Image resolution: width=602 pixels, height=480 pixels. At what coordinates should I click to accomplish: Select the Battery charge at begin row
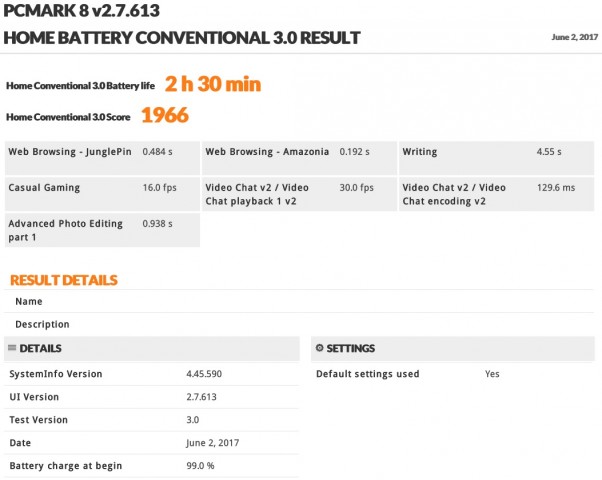(150, 466)
